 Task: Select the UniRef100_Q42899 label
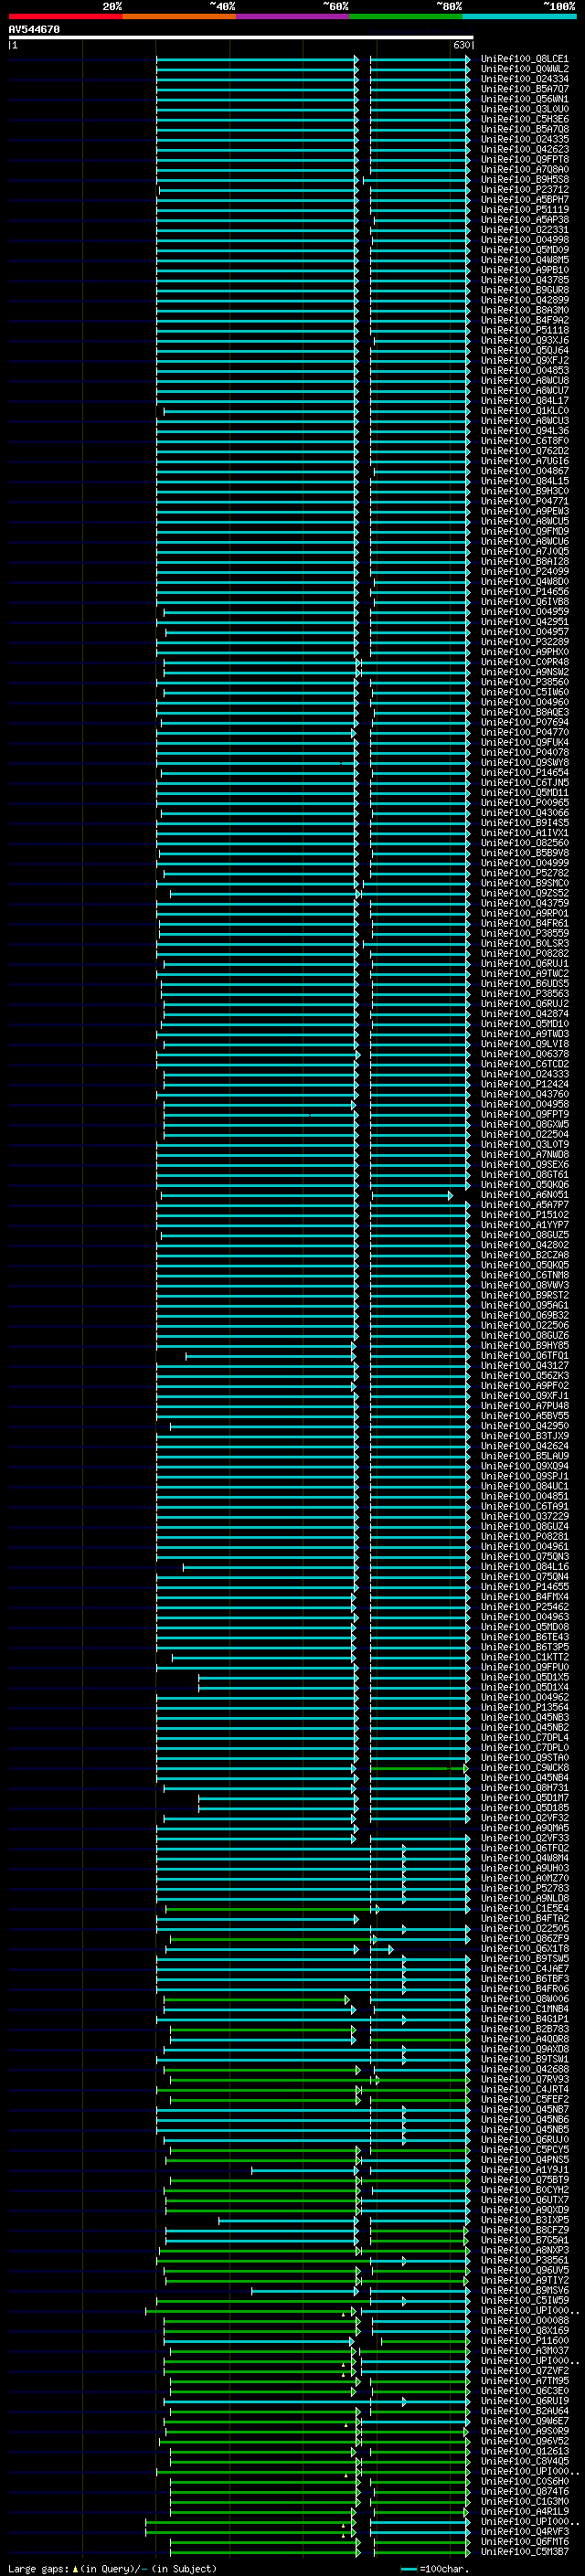(x=525, y=300)
